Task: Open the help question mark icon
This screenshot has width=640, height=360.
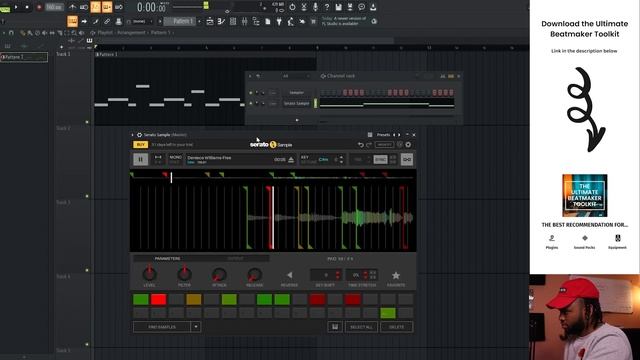Action: pos(327,7)
